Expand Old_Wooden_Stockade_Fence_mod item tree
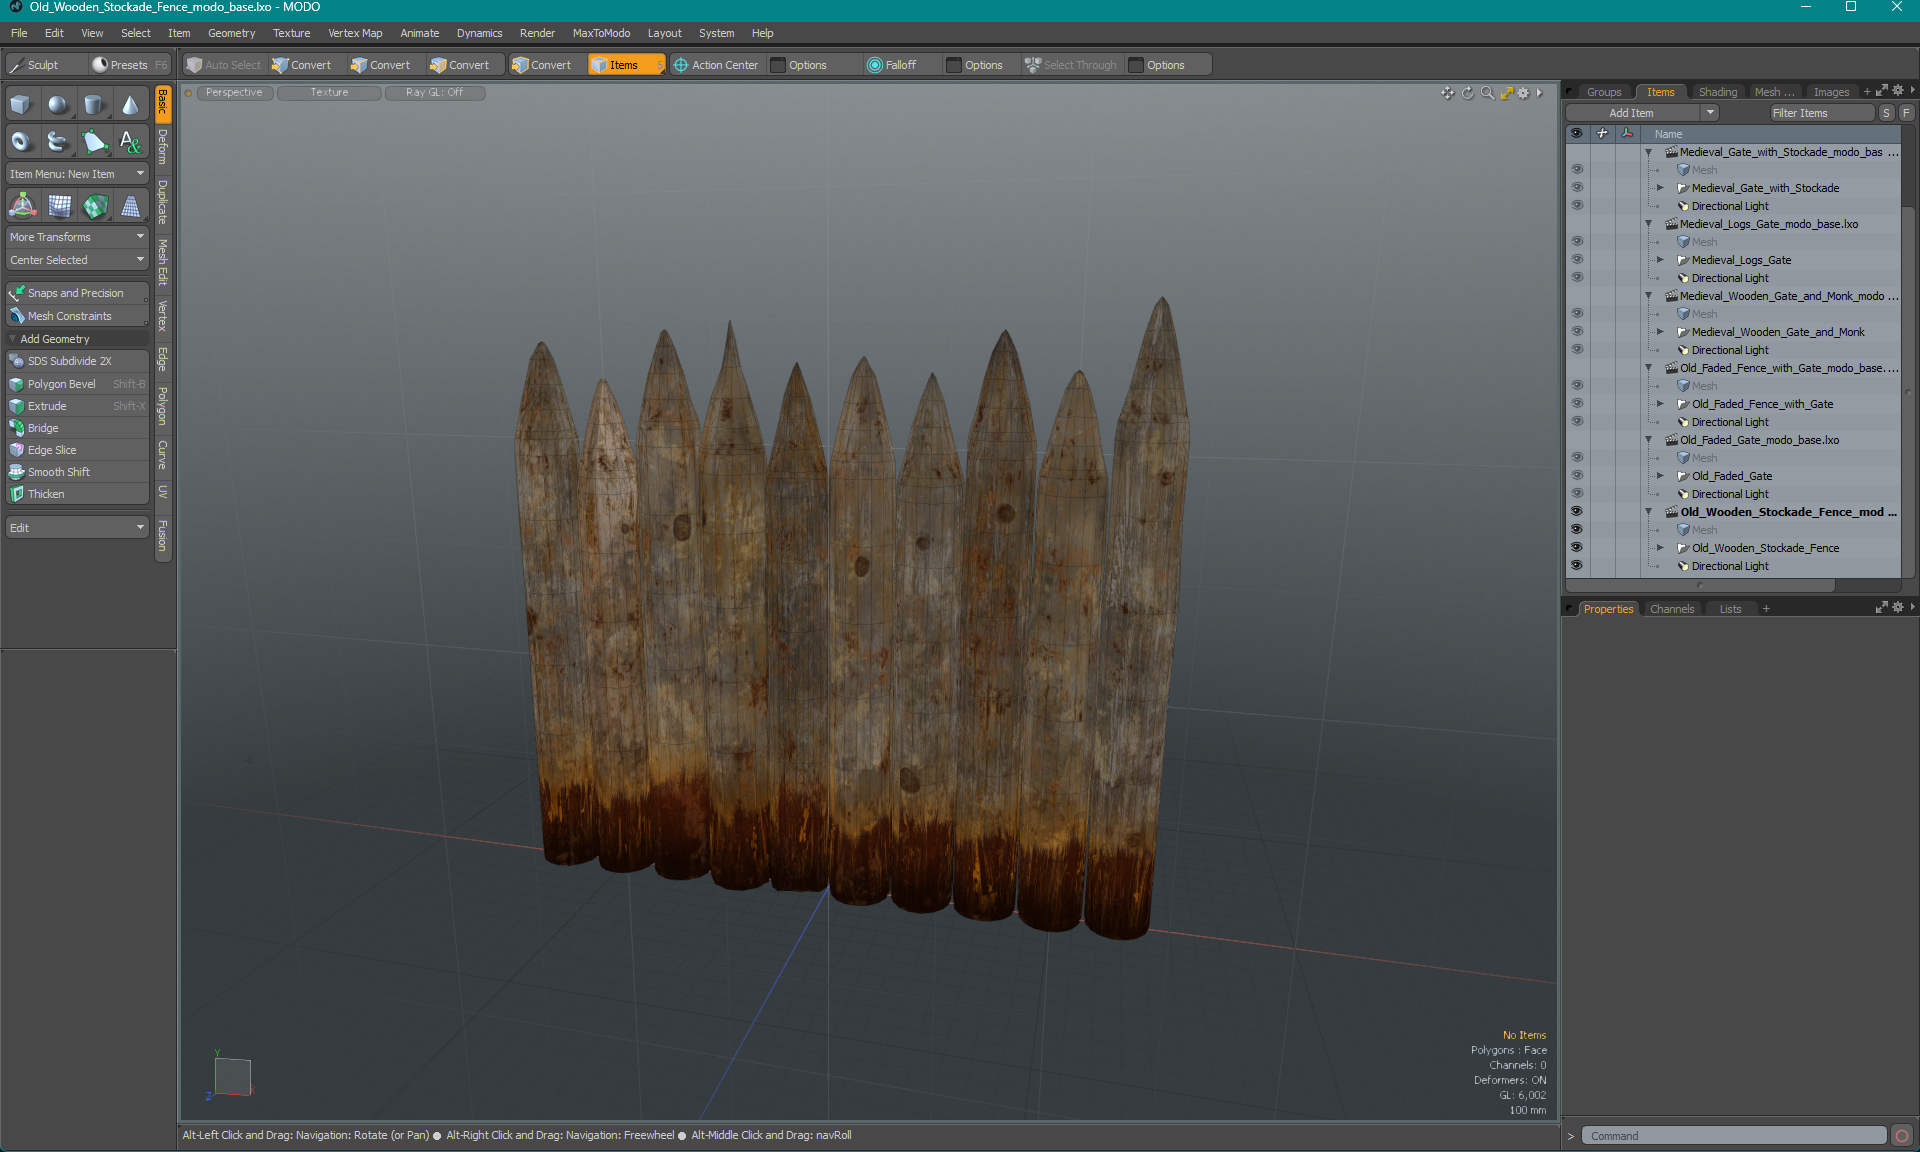Screen dimensions: 1920x1152 pyautogui.click(x=1647, y=510)
